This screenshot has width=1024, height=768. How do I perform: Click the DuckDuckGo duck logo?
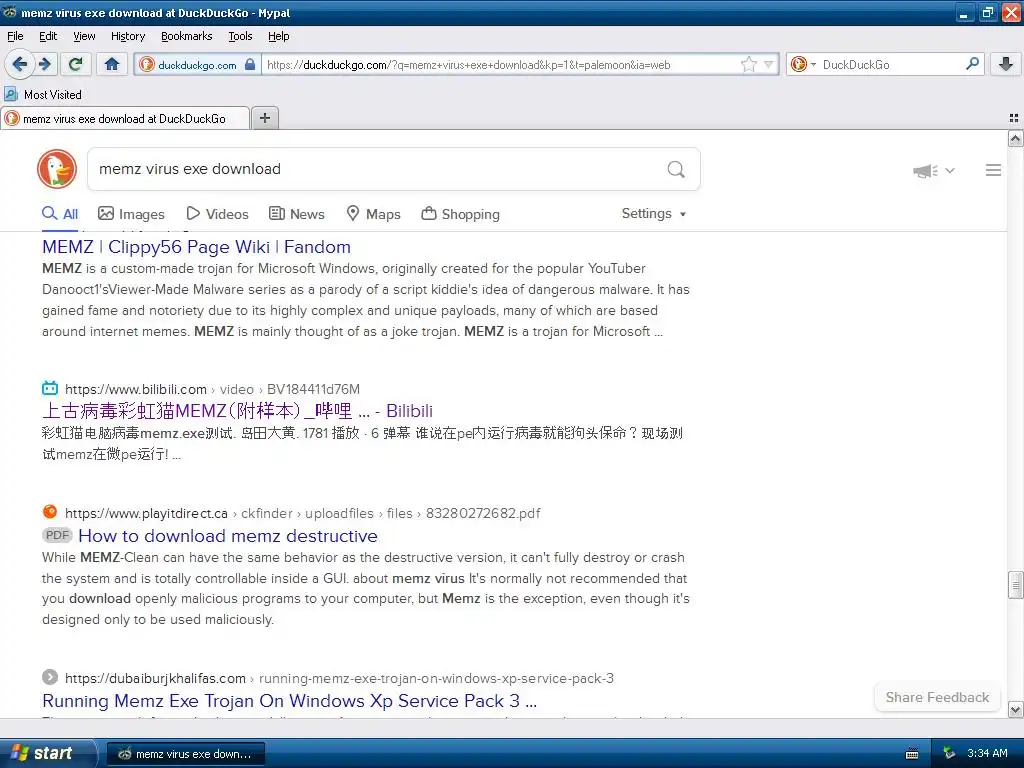(x=57, y=169)
